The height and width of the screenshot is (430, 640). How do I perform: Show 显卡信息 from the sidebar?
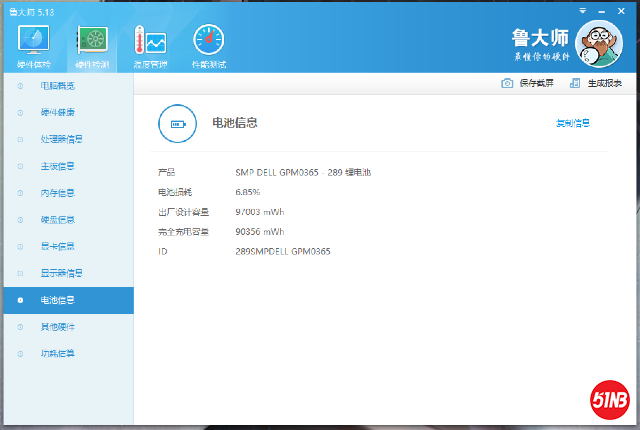[57, 246]
